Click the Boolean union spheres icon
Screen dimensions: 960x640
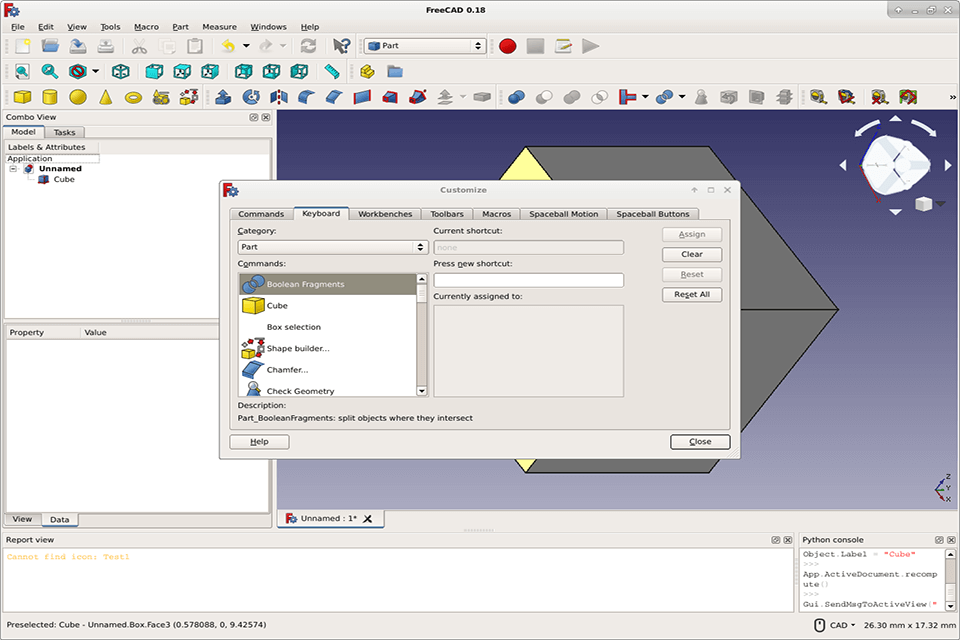tap(572, 97)
